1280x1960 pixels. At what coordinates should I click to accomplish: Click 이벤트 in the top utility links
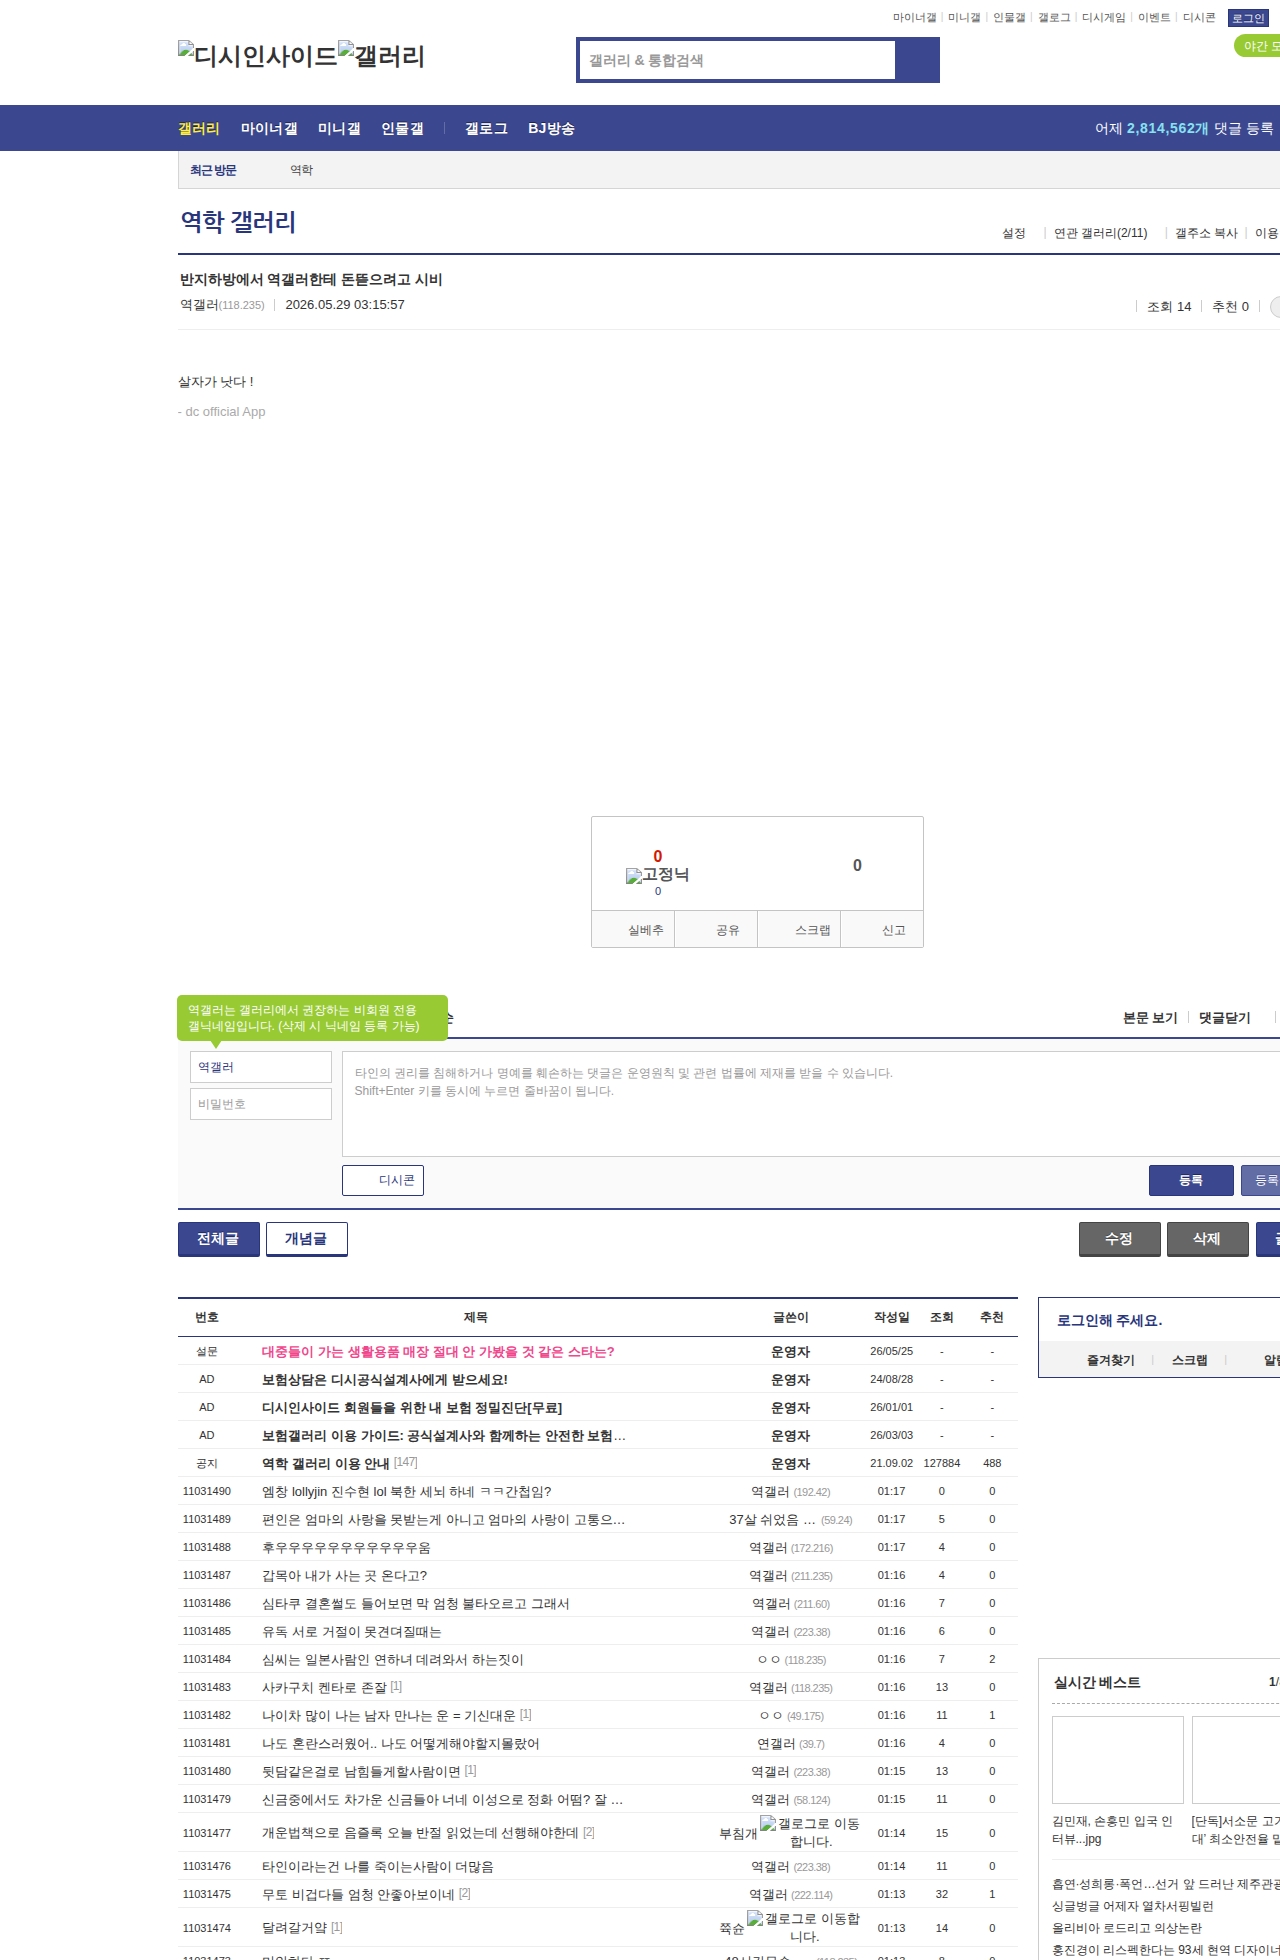pyautogui.click(x=1154, y=18)
